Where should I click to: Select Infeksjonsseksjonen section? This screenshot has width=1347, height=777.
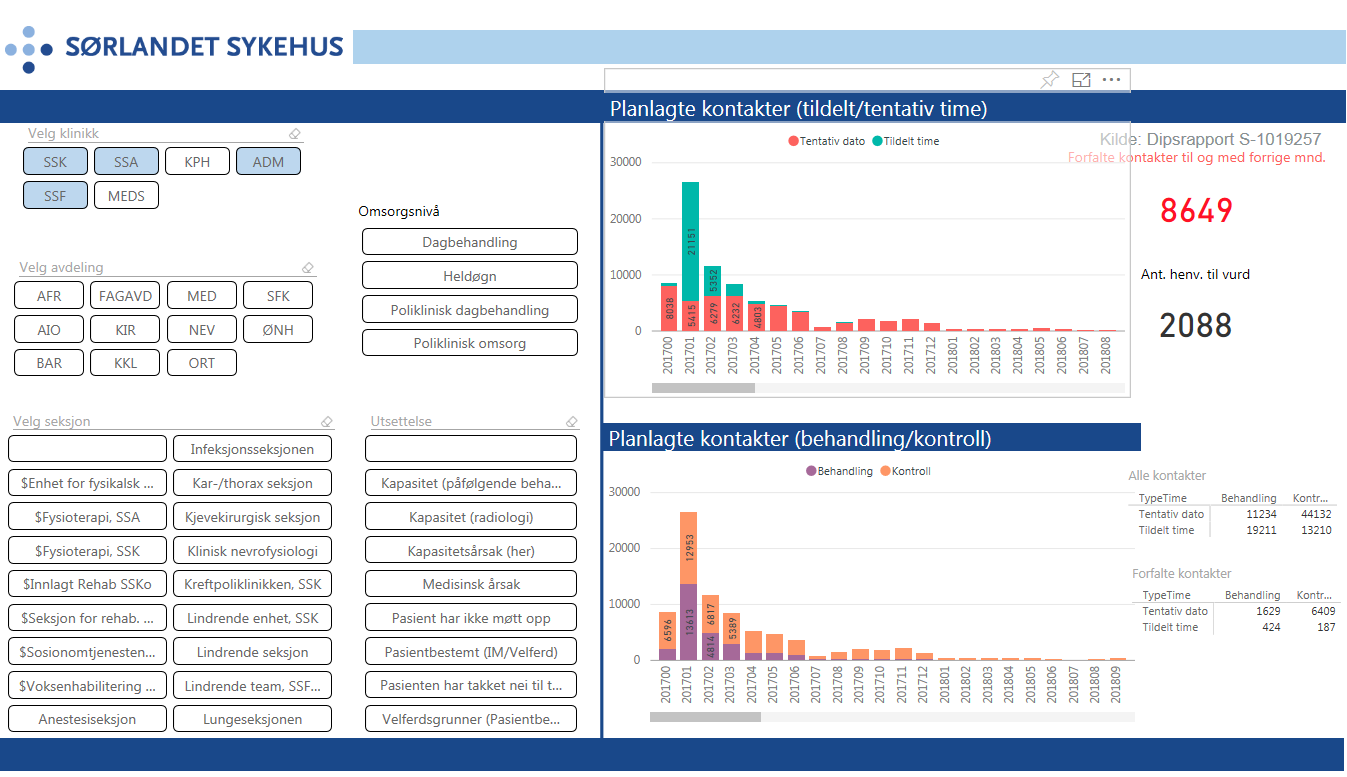(253, 449)
